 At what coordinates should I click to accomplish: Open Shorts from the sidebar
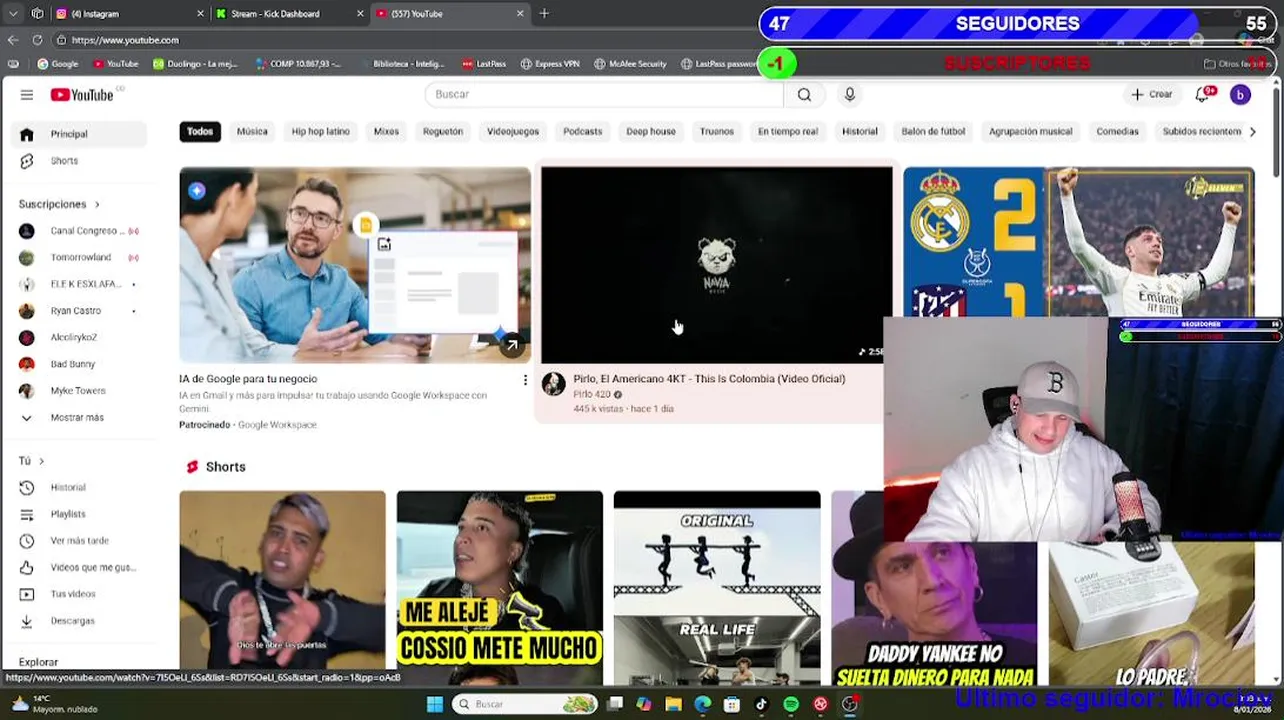pyautogui.click(x=80, y=161)
